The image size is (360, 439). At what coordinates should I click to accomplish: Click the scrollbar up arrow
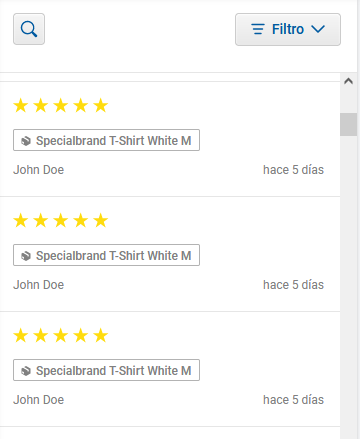[348, 81]
